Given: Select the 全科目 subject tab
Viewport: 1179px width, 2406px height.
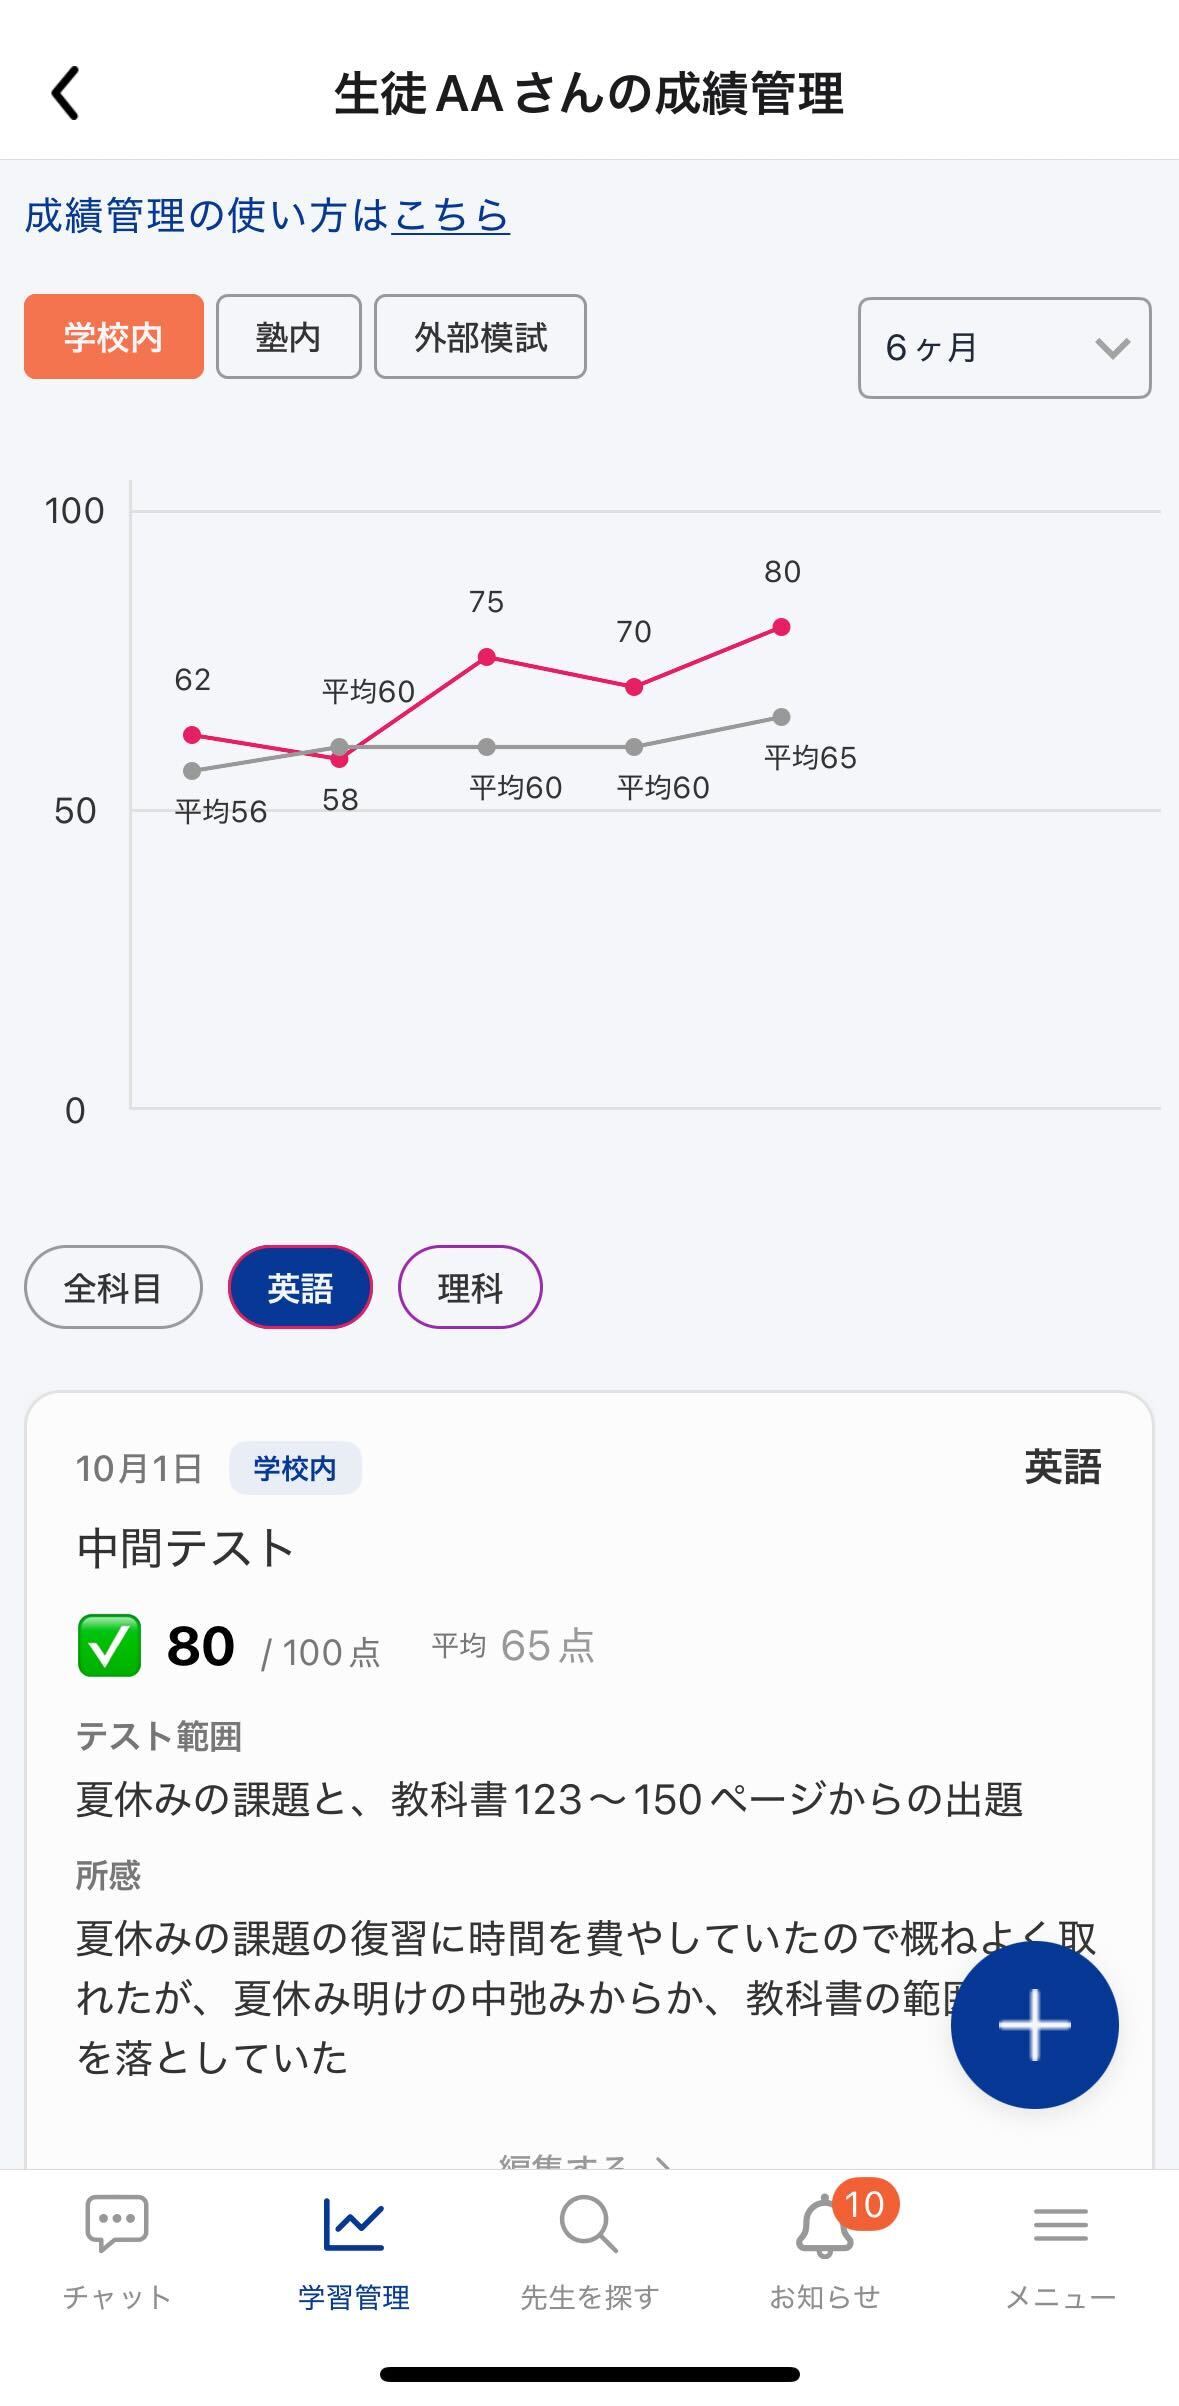Looking at the screenshot, I should point(113,1287).
